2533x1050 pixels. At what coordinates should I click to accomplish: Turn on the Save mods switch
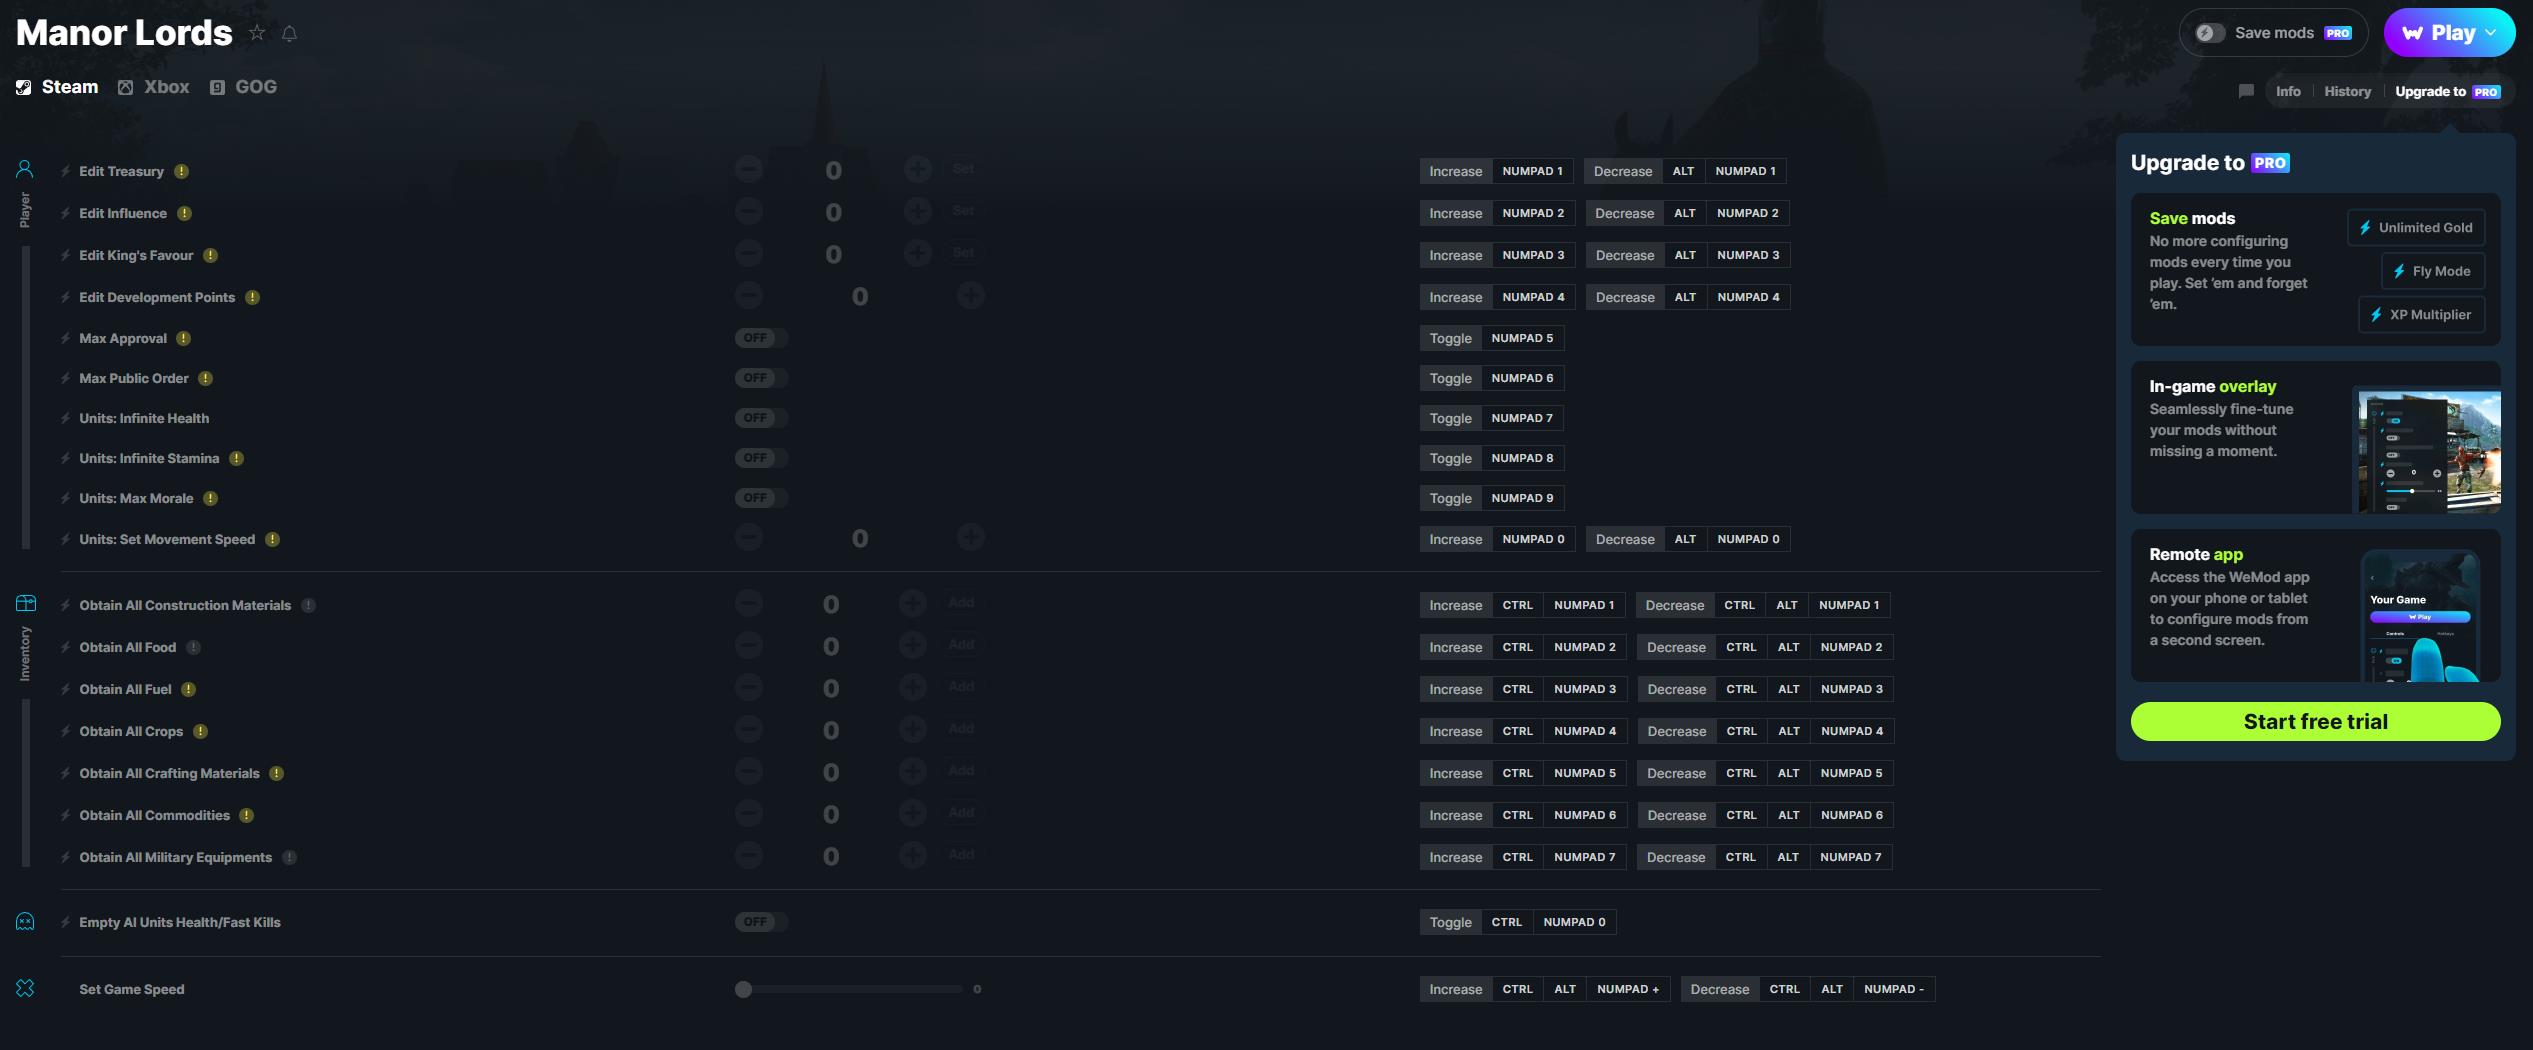2210,33
